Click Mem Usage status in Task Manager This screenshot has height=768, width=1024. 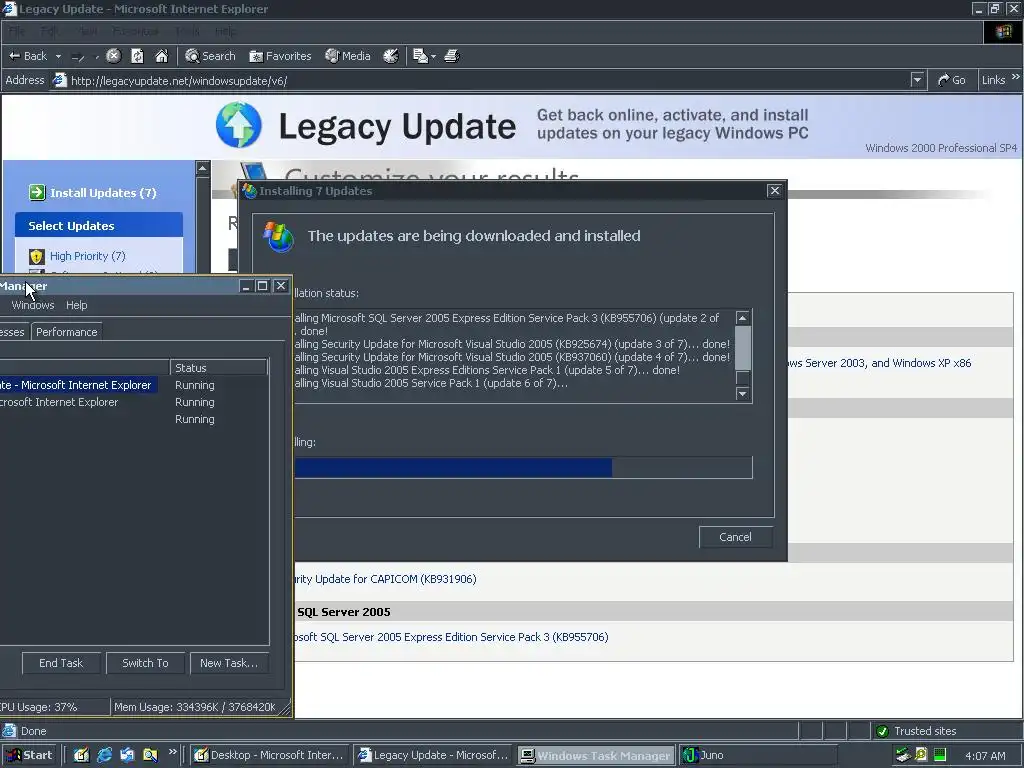(195, 707)
